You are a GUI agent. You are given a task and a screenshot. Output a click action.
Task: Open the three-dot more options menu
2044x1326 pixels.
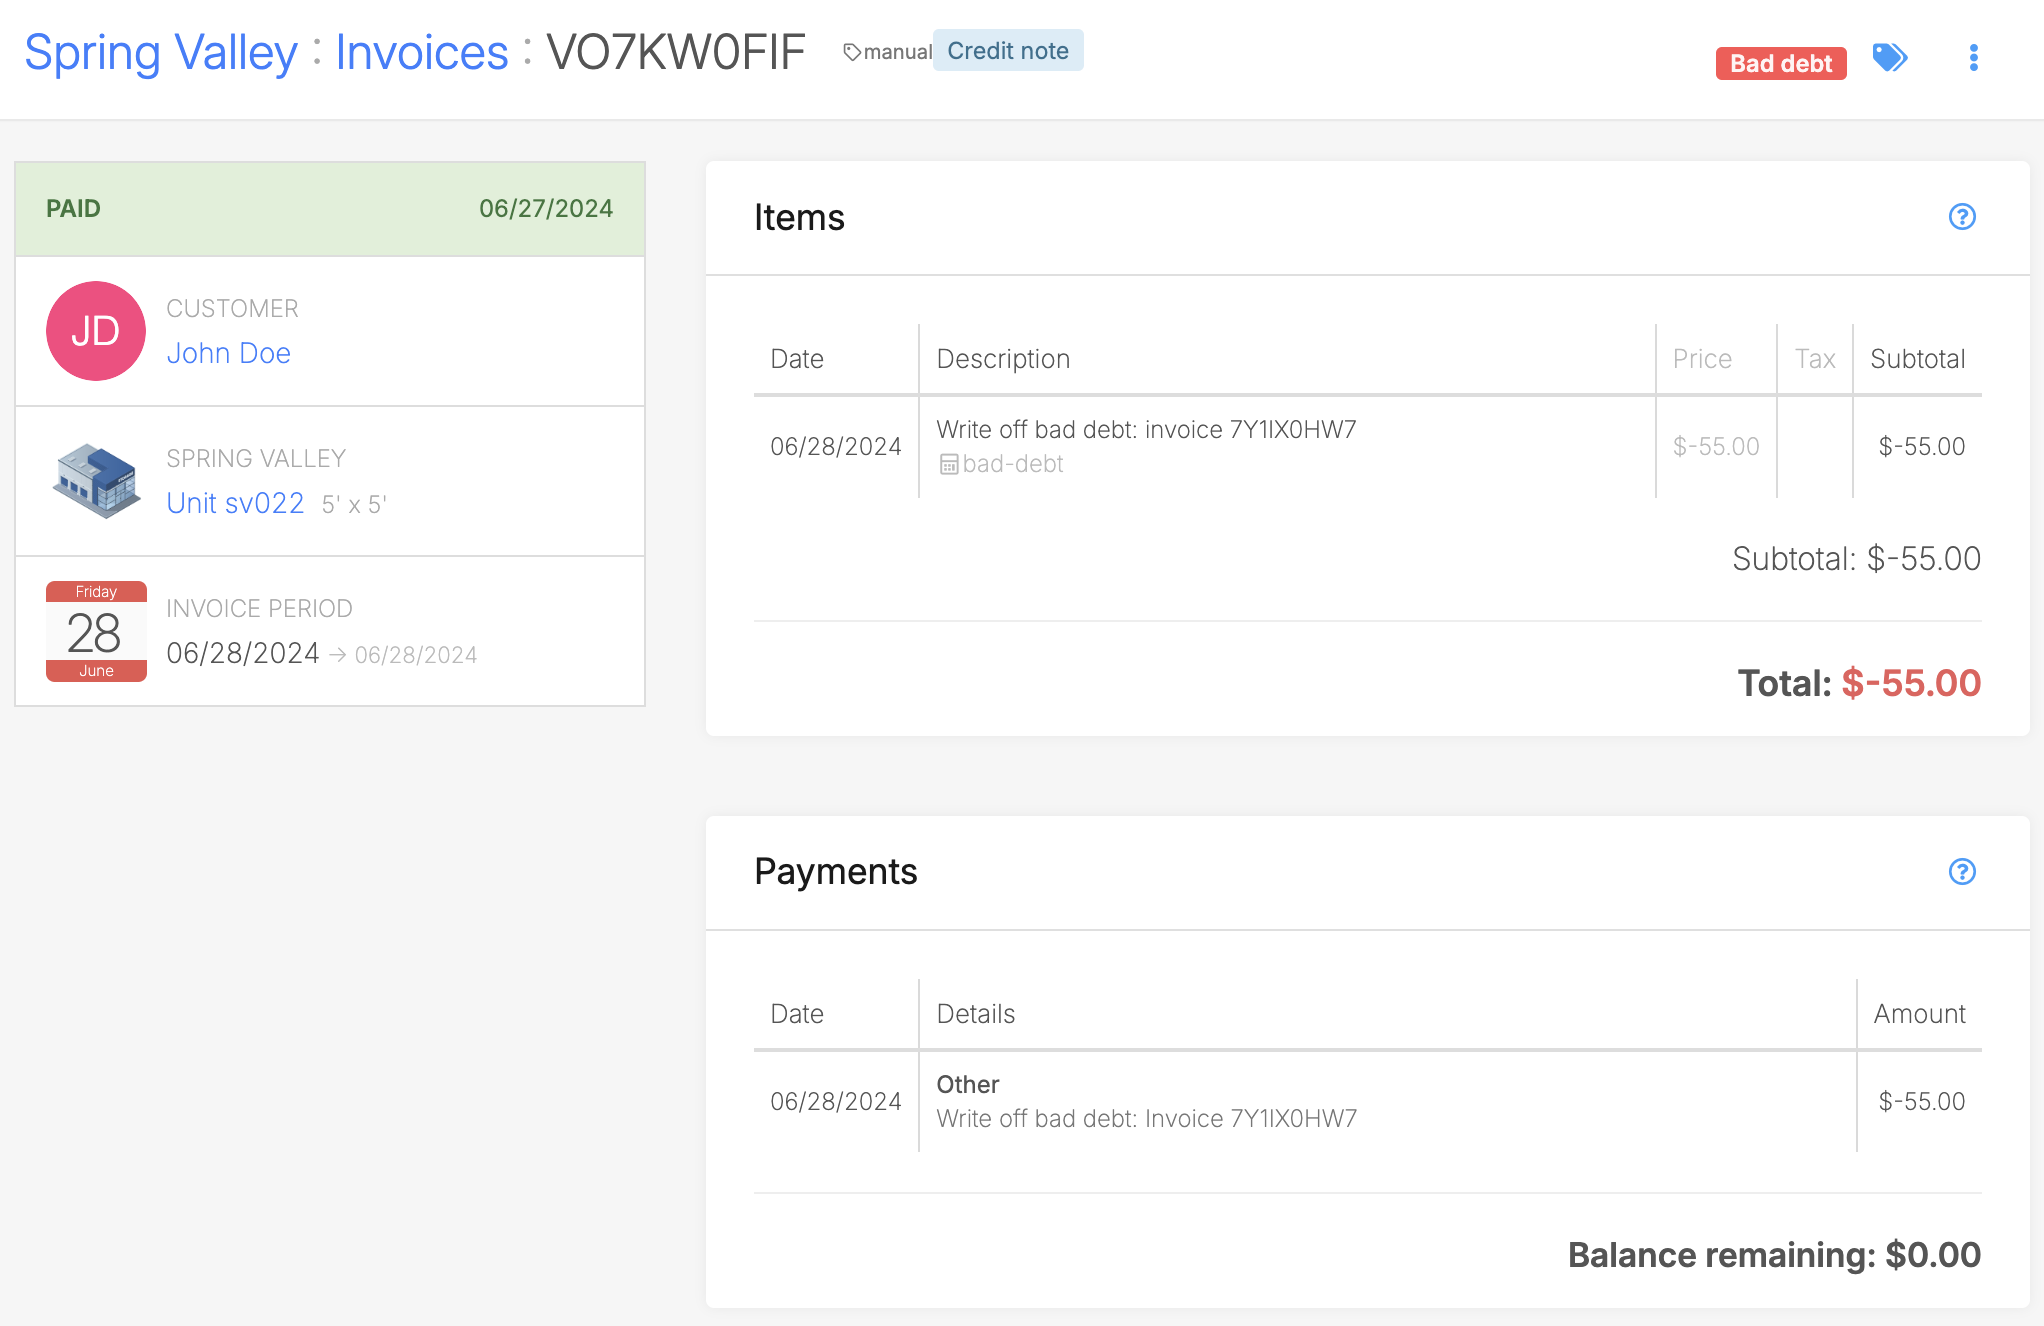[x=1973, y=58]
